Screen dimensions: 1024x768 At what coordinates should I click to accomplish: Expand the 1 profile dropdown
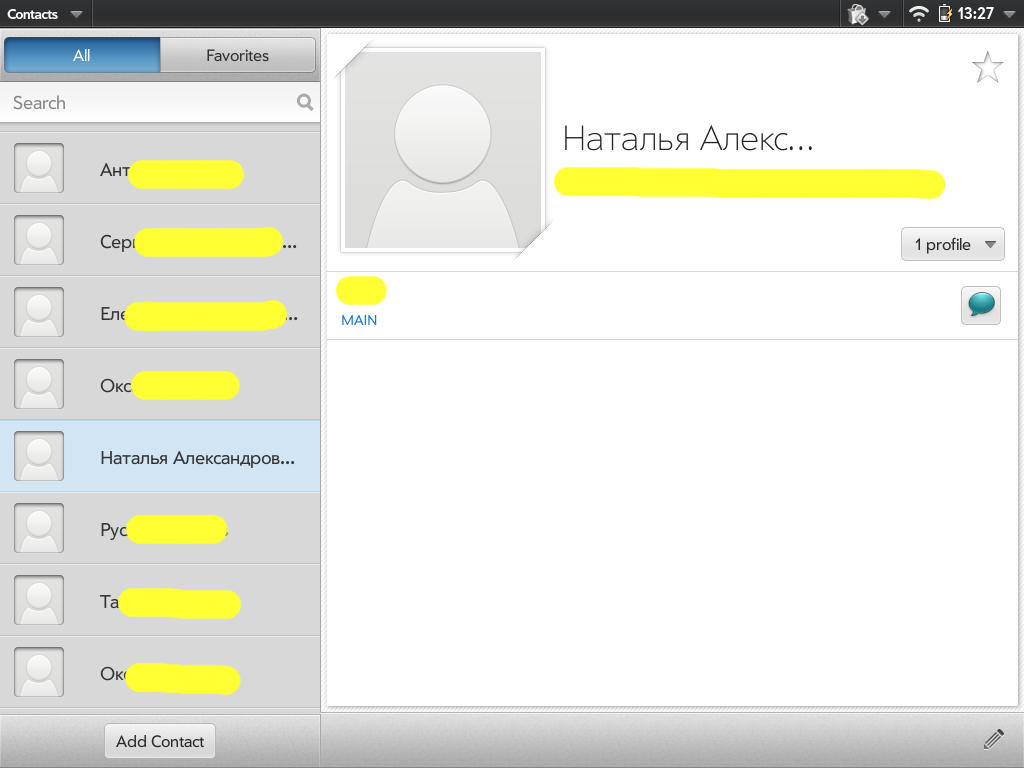click(x=952, y=244)
